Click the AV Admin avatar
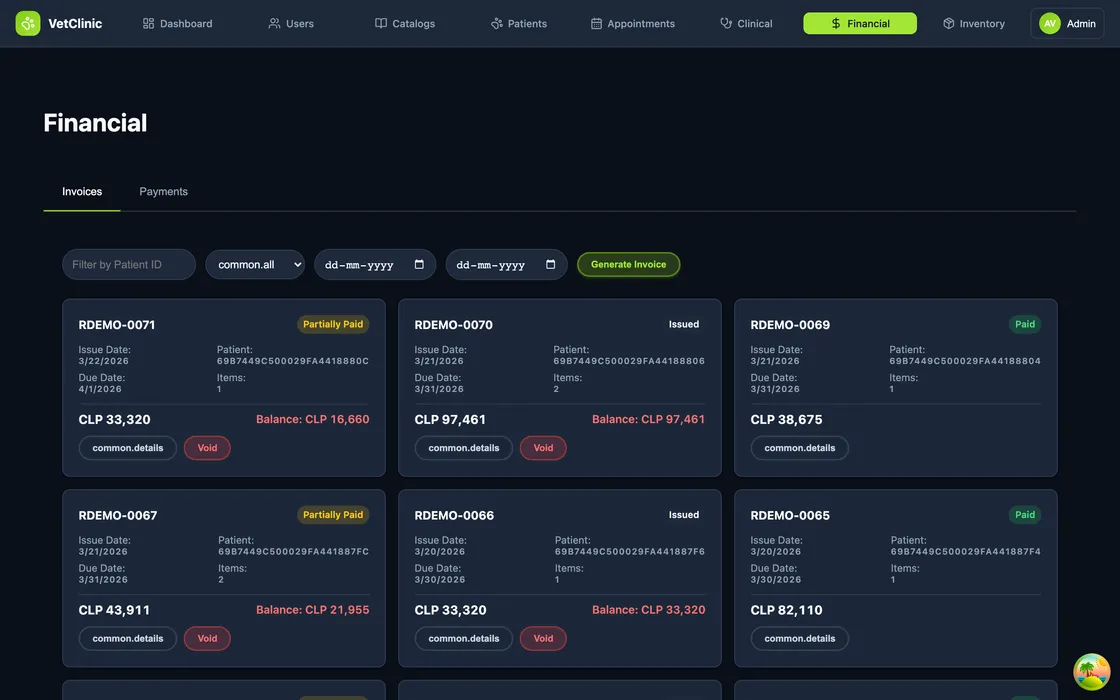The height and width of the screenshot is (700, 1120). click(x=1049, y=23)
